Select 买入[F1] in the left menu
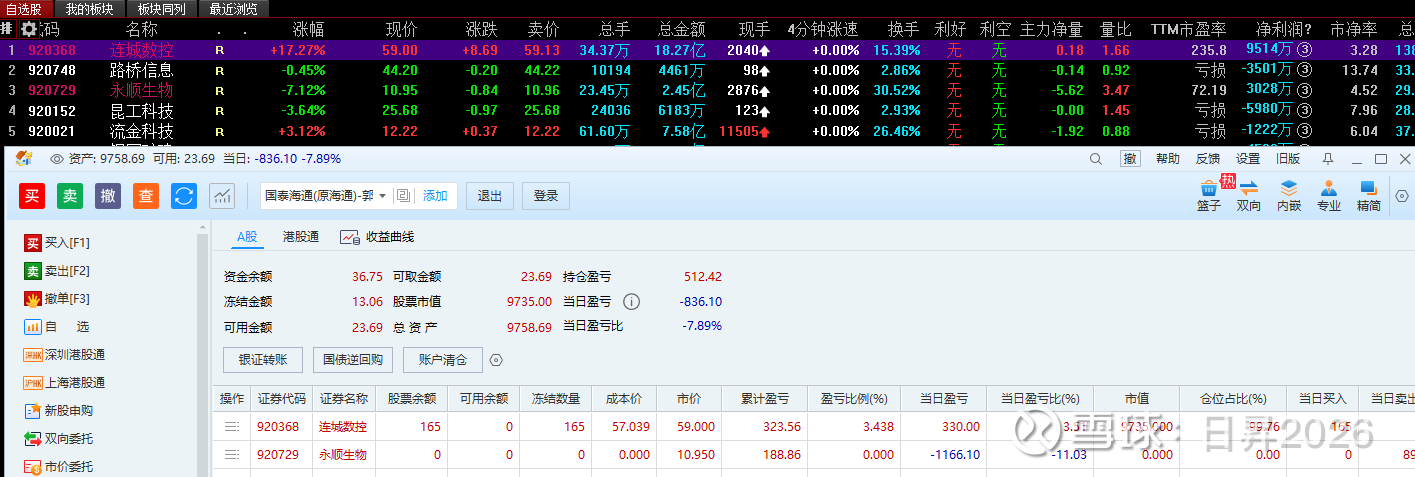 [x=57, y=243]
